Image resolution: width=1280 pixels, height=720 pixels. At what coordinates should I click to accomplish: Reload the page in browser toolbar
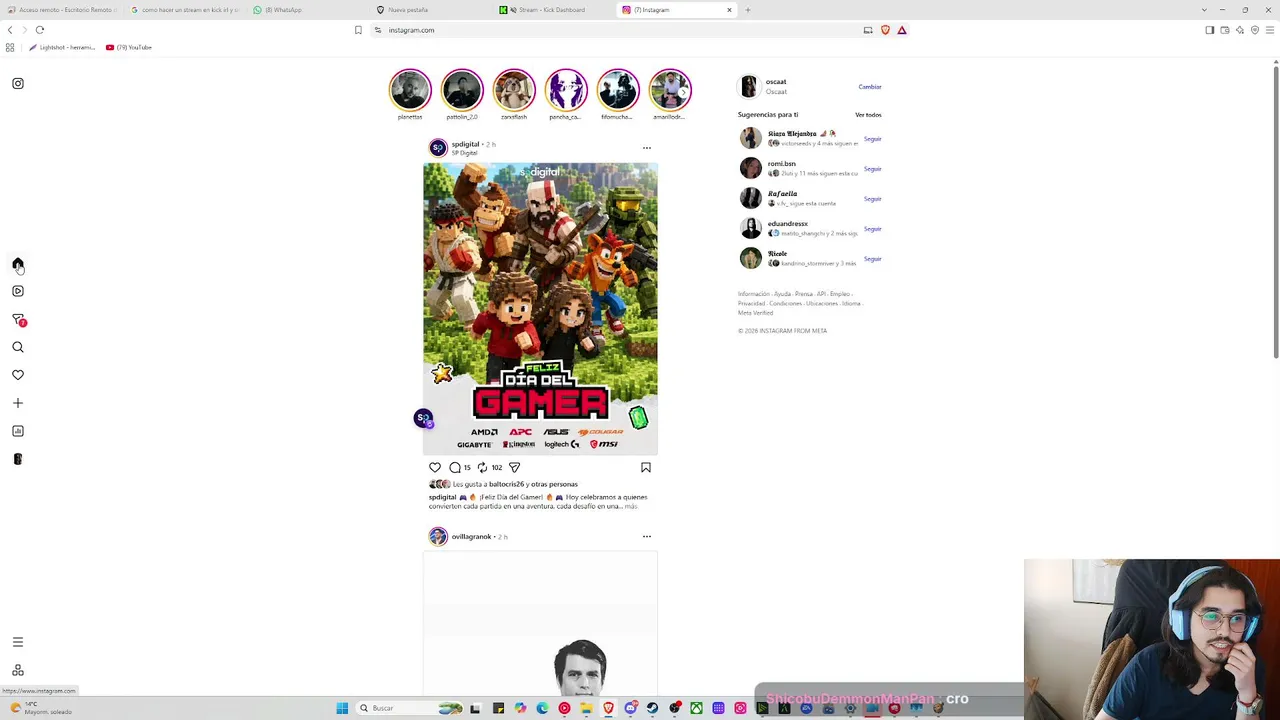[40, 30]
